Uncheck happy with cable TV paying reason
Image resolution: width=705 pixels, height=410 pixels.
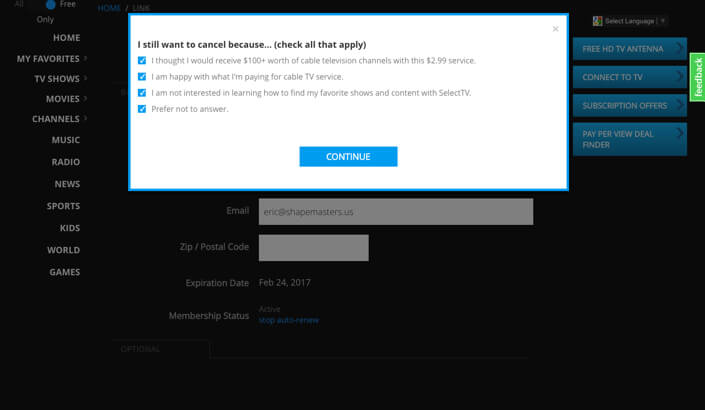pos(142,76)
